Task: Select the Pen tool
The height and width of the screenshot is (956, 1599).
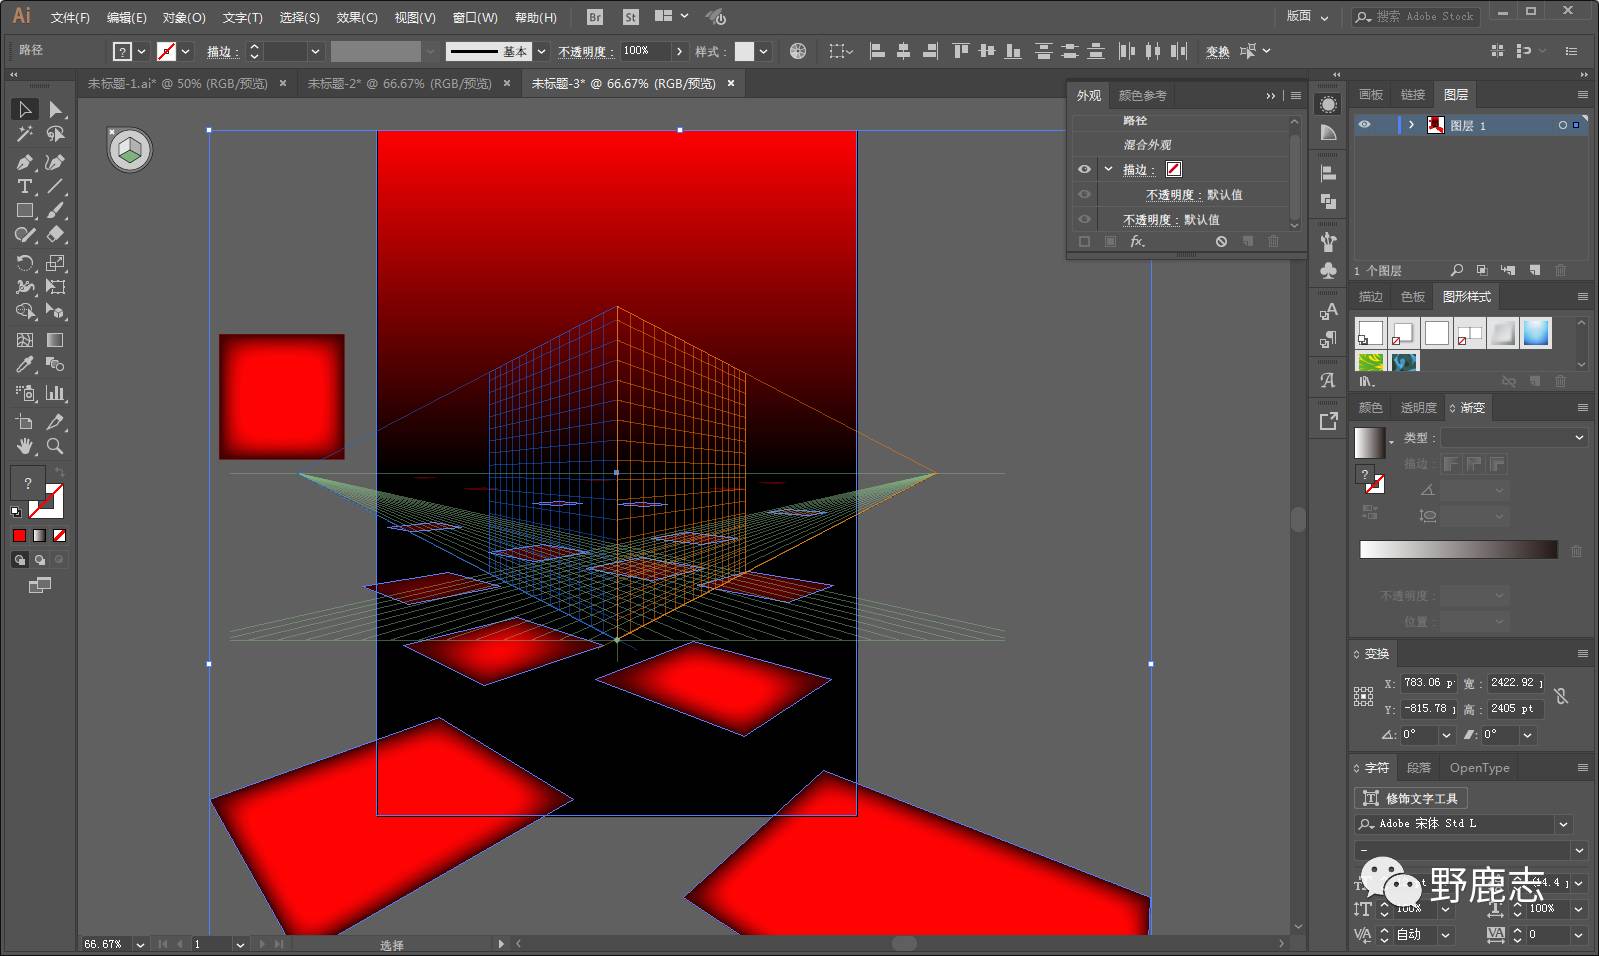Action: [25, 162]
